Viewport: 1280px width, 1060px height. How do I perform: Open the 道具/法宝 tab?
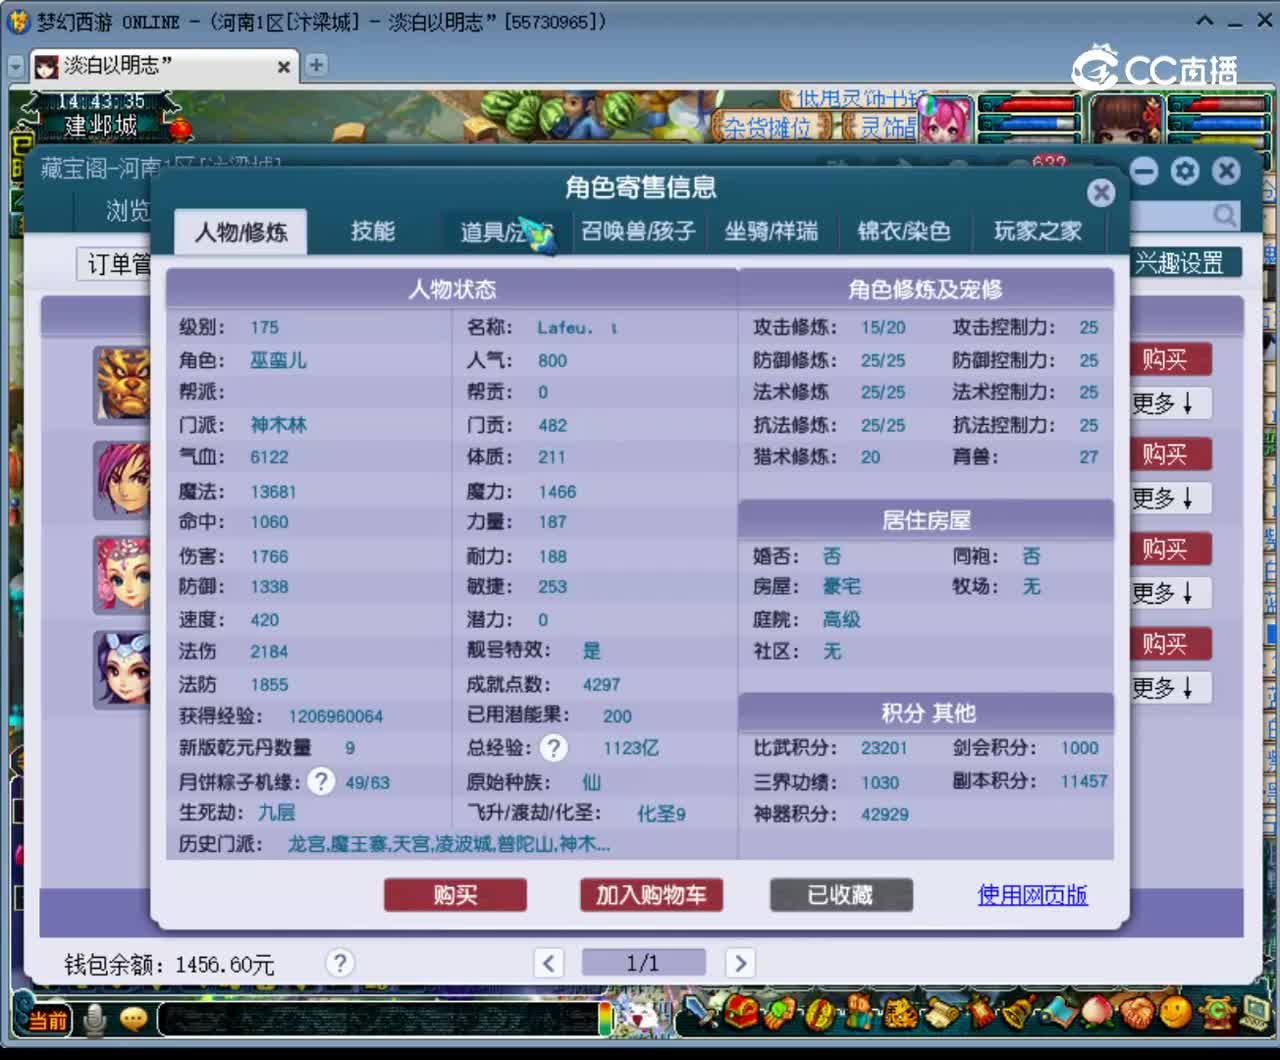coord(506,231)
